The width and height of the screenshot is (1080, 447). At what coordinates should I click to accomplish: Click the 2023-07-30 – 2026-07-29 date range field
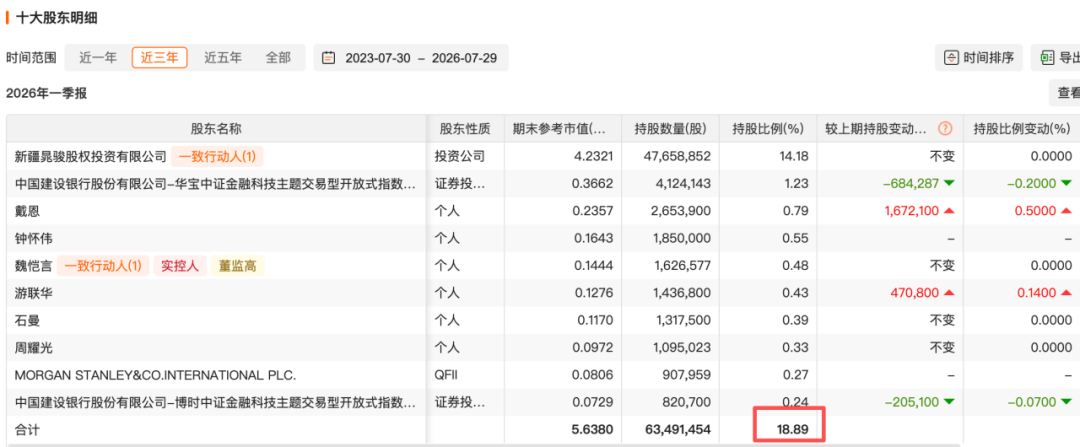[x=411, y=58]
